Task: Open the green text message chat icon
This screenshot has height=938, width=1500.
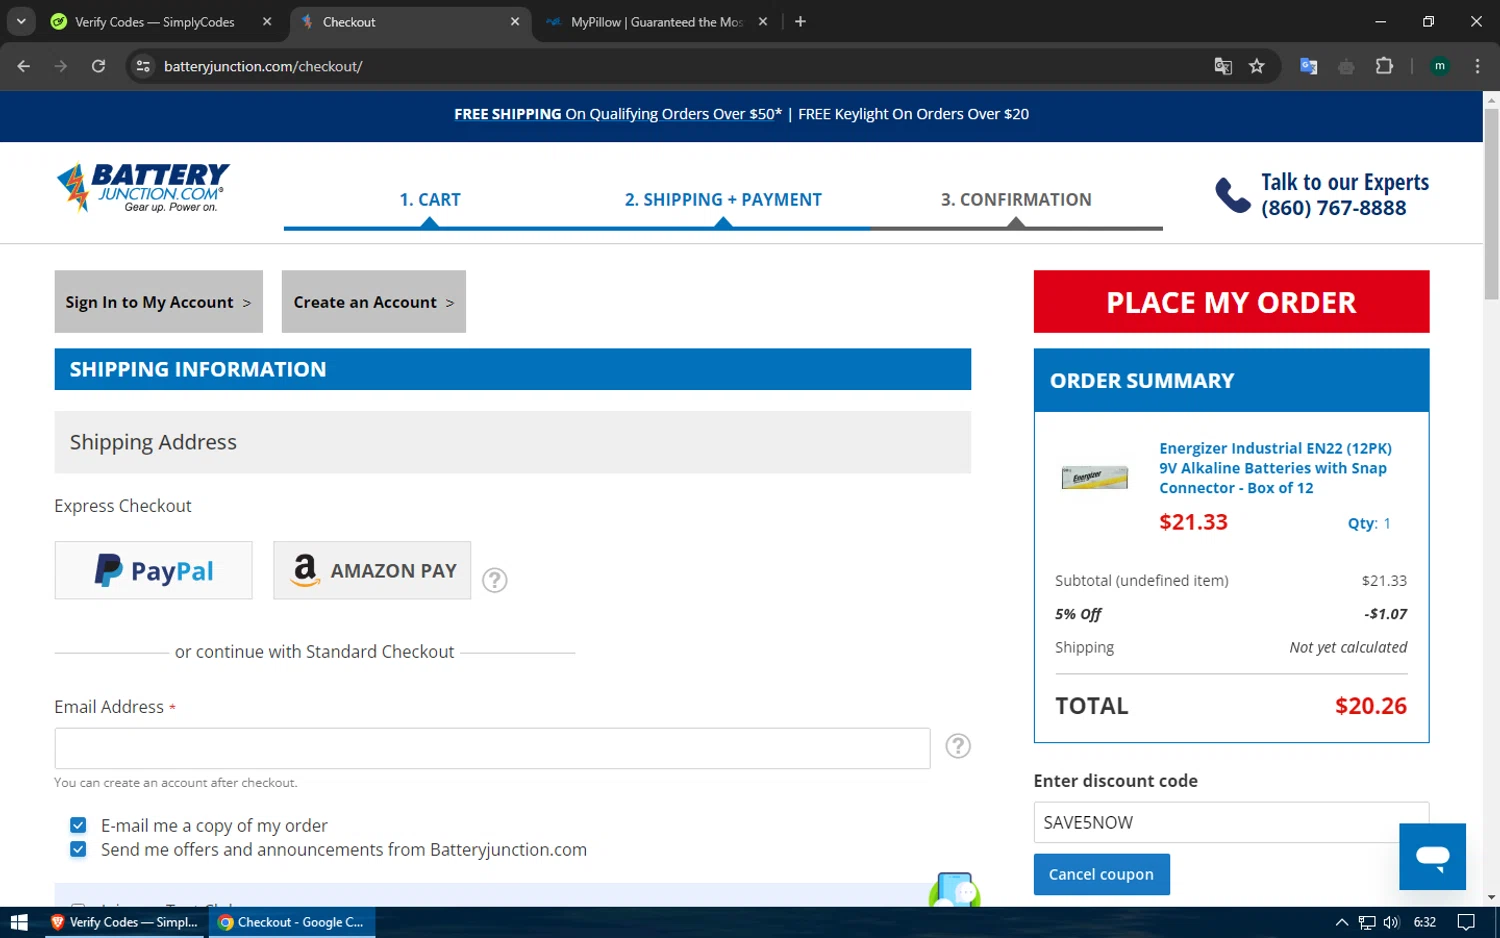Action: pyautogui.click(x=955, y=889)
